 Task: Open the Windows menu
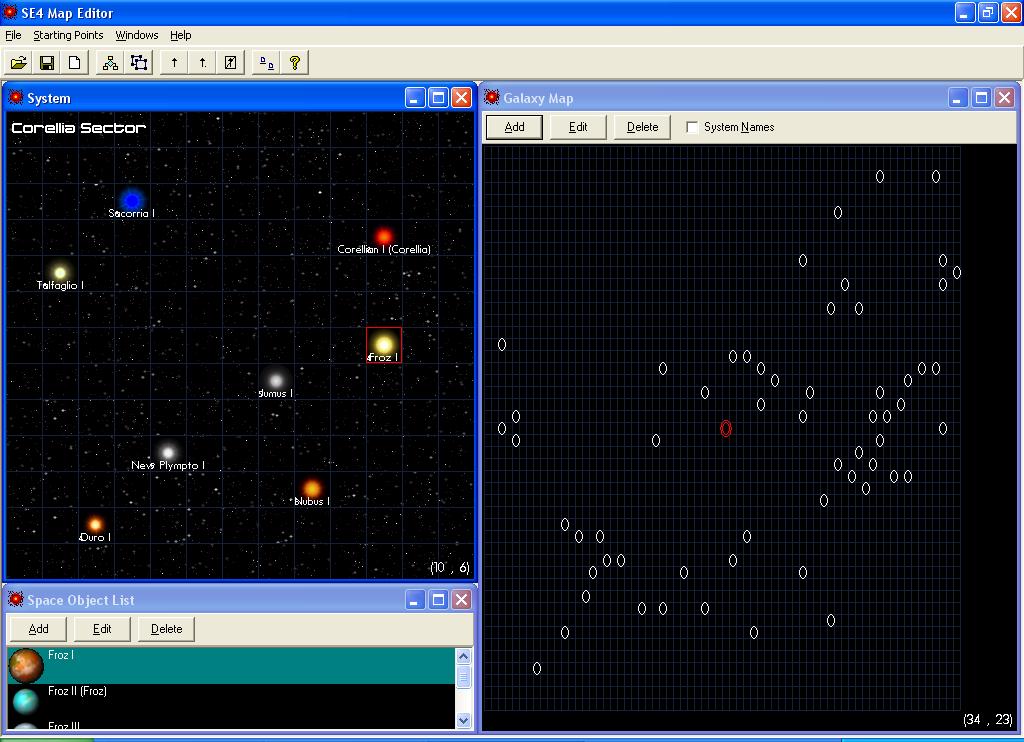tap(137, 35)
